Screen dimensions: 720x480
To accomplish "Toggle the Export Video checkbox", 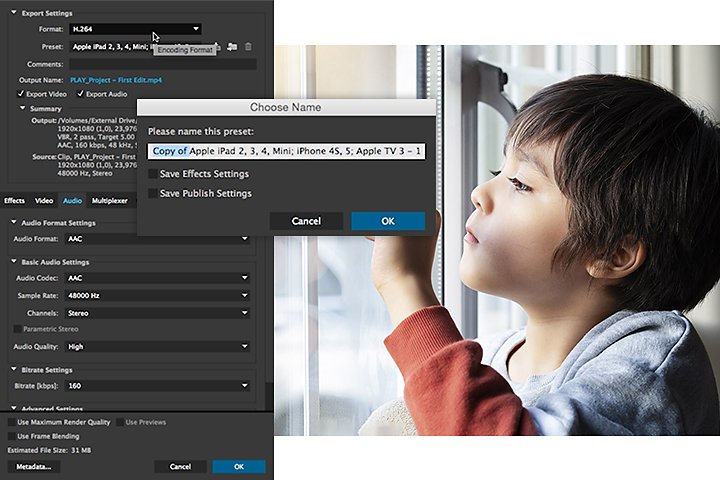I will coord(21,94).
